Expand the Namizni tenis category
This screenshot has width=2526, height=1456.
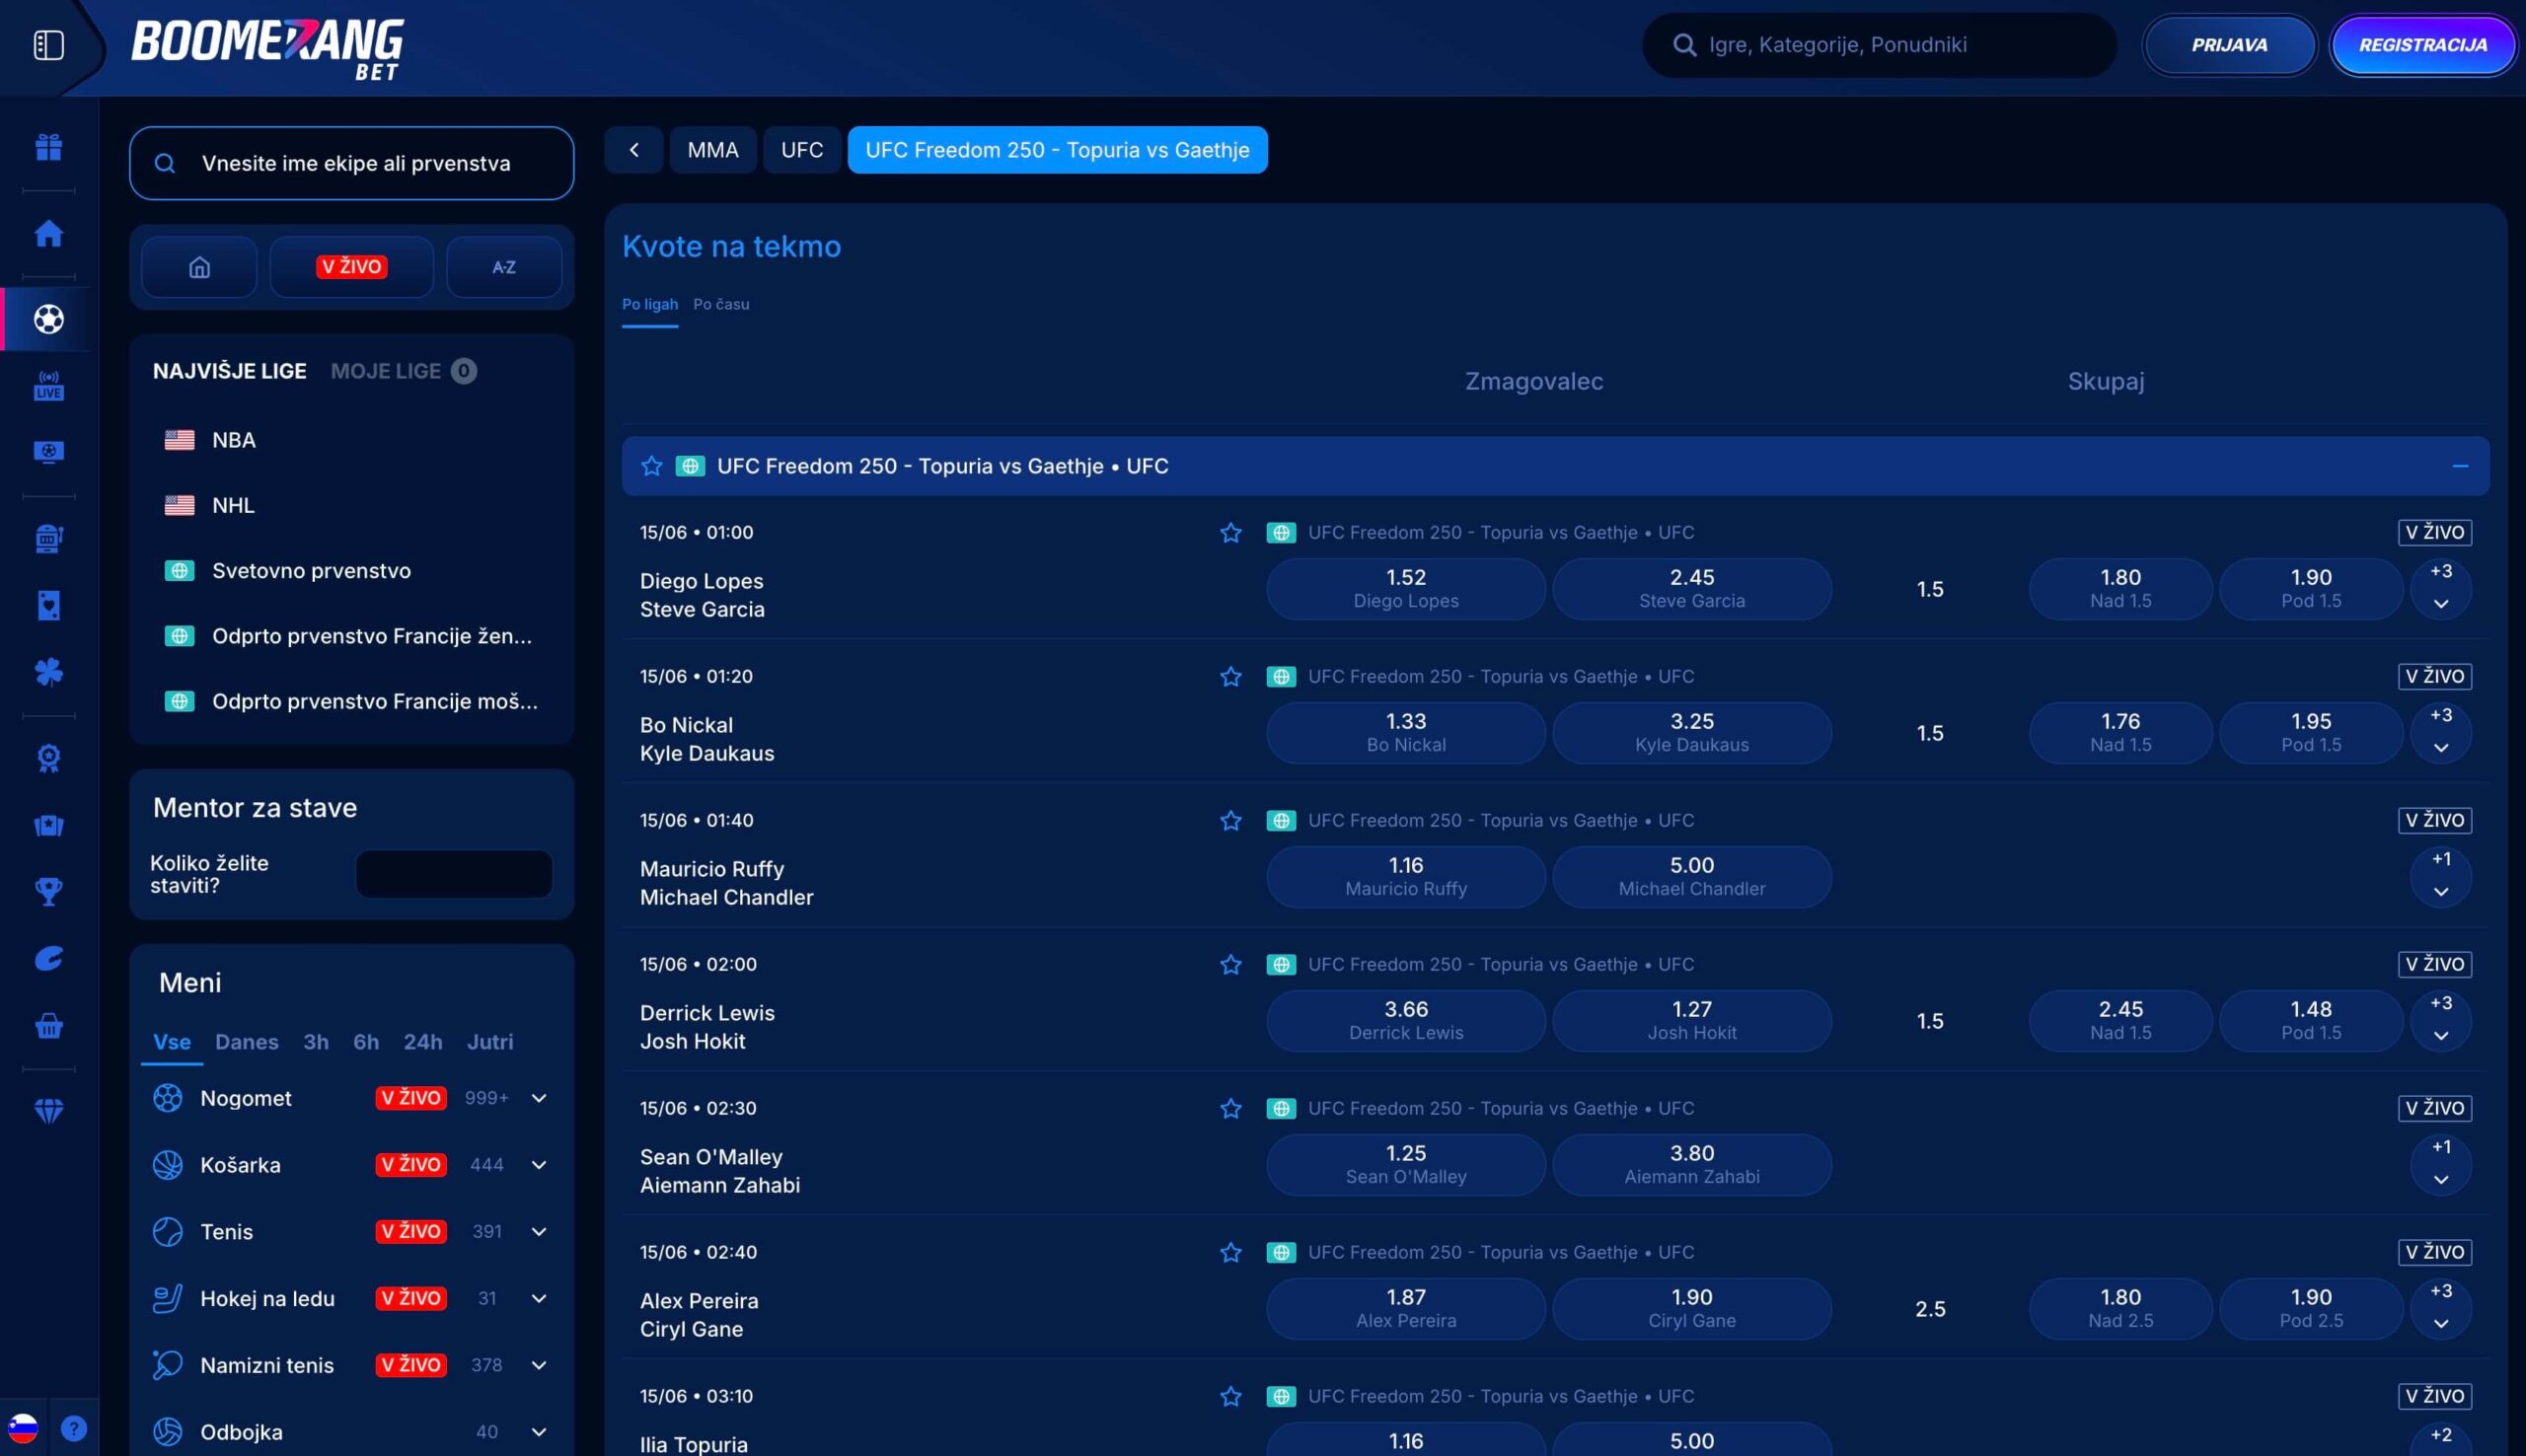538,1365
